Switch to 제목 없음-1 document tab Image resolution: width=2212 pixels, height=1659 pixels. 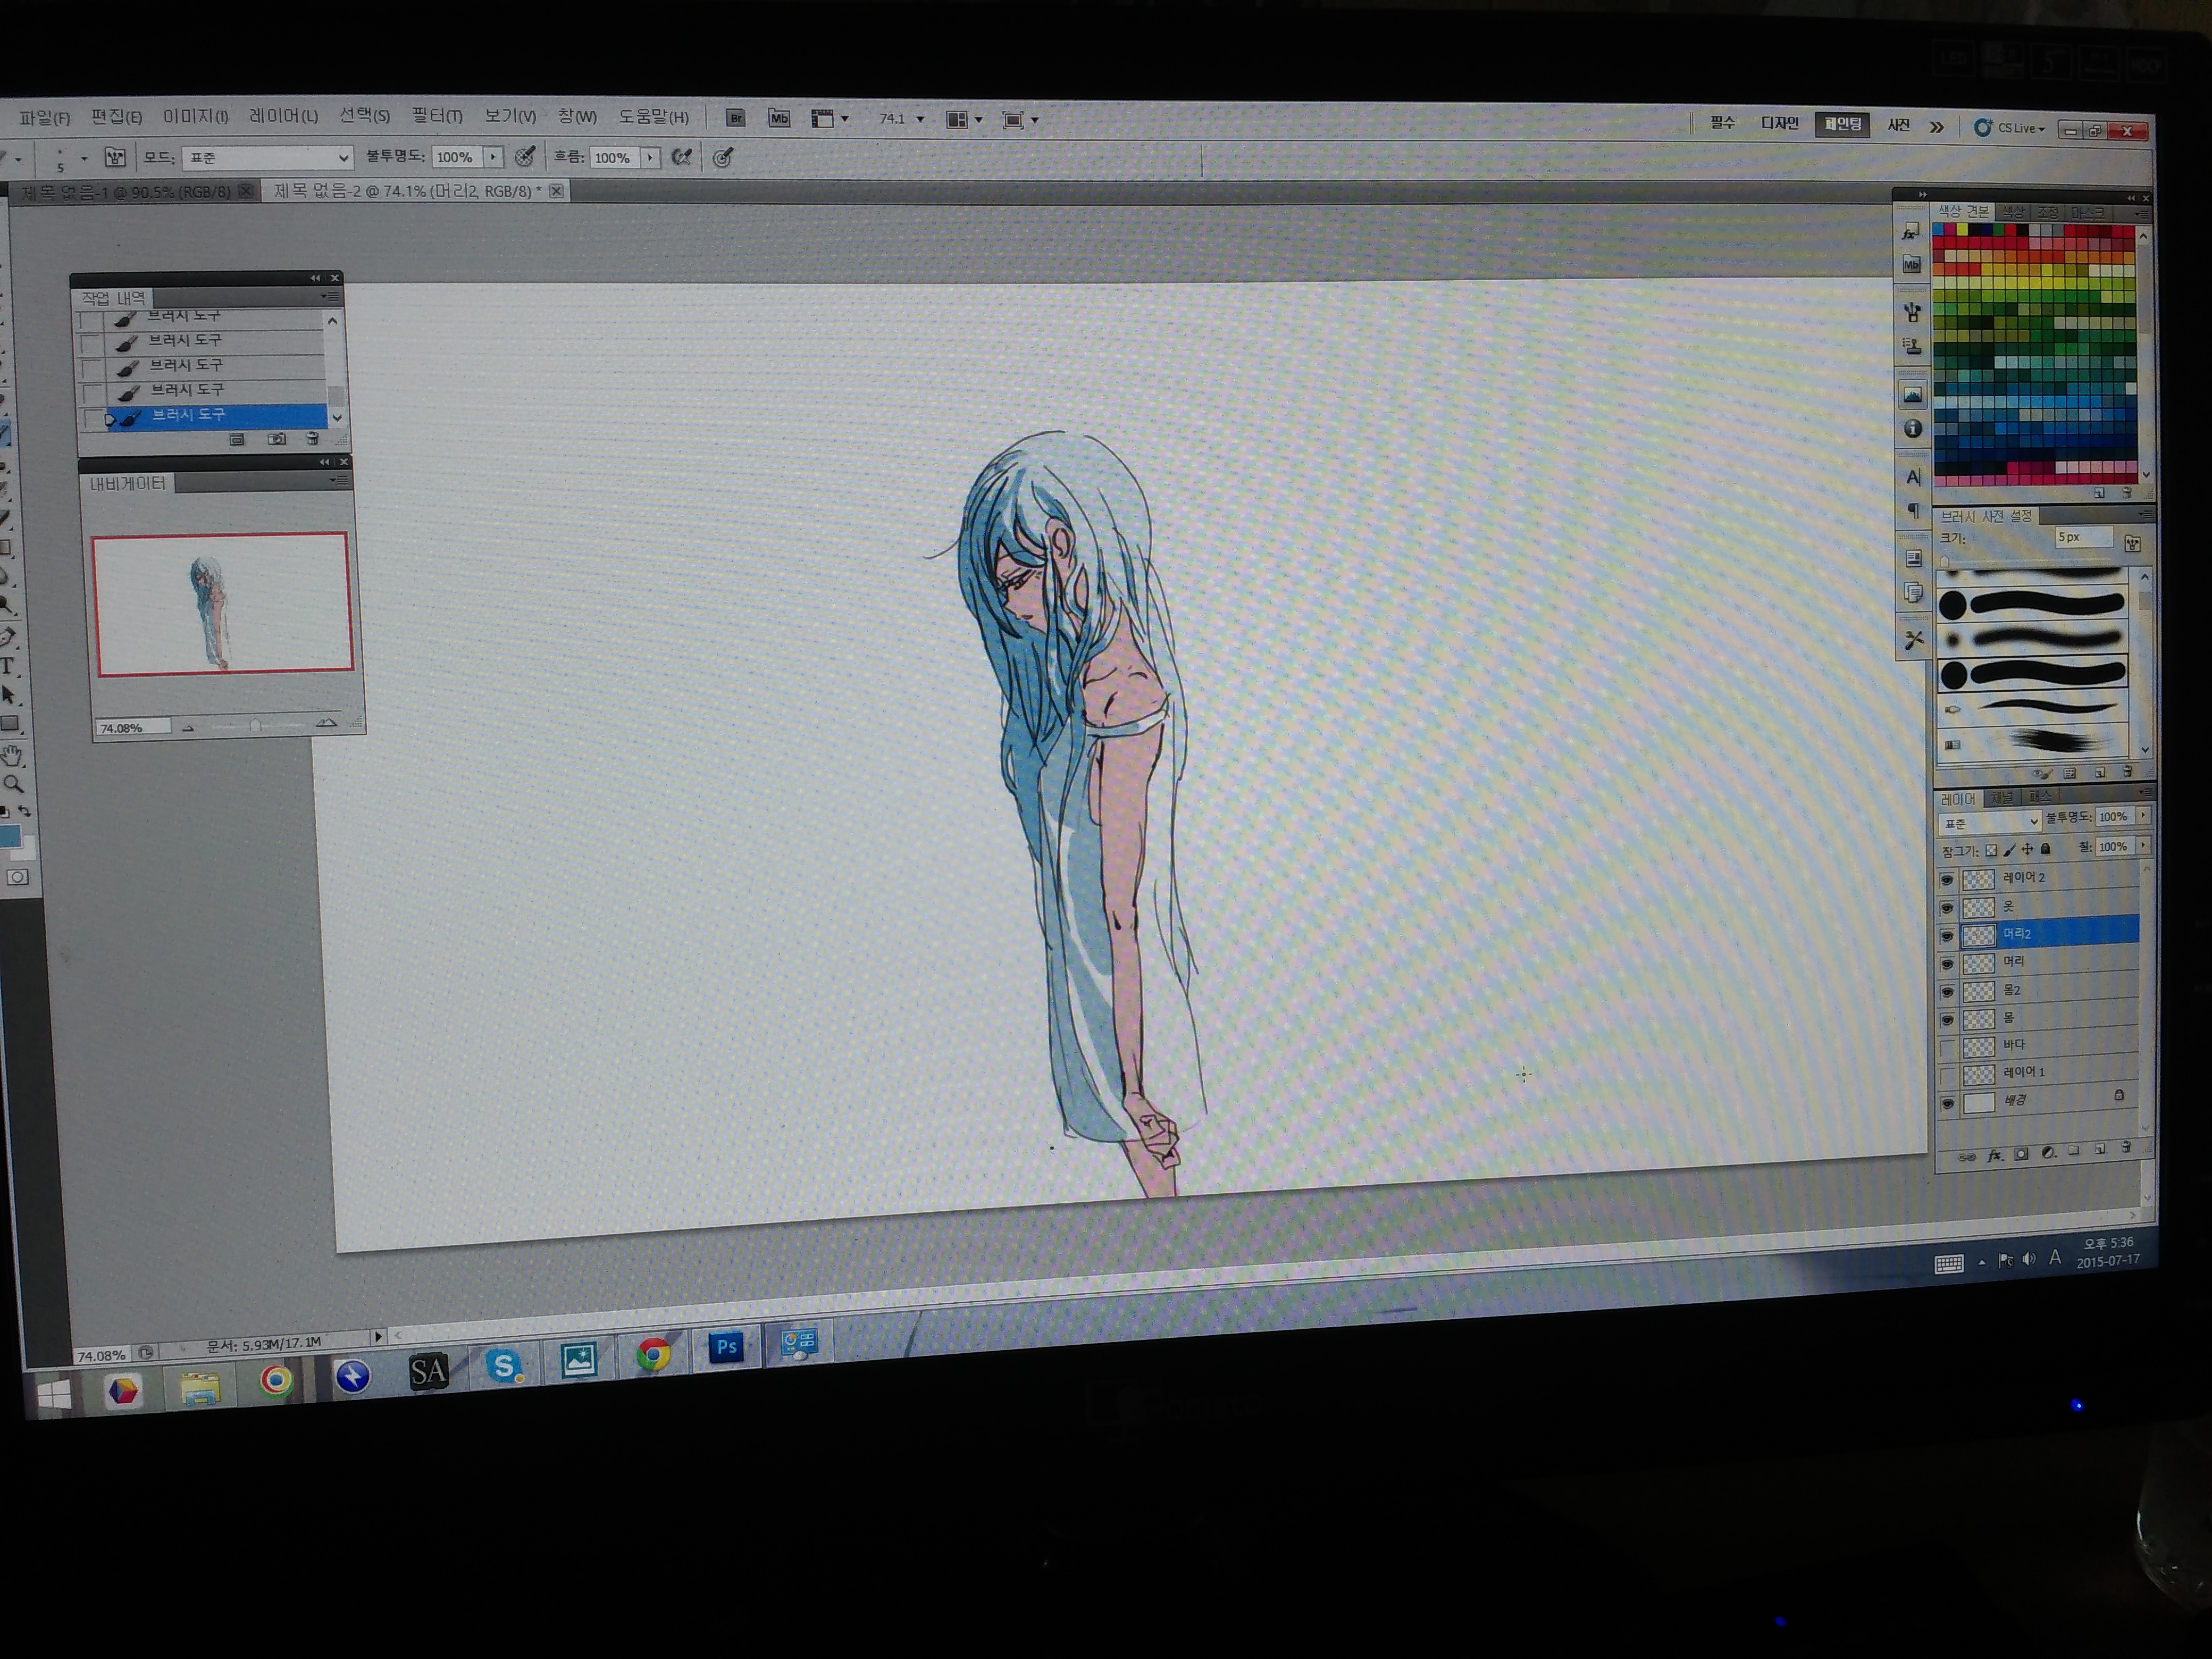[x=126, y=192]
